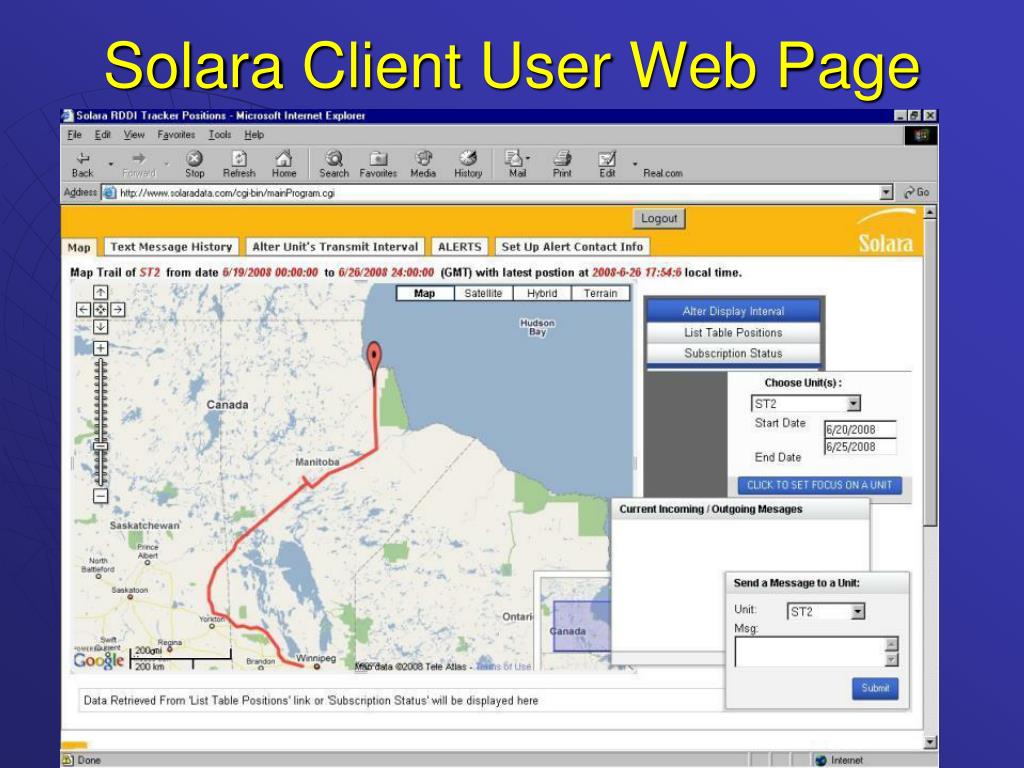The height and width of the screenshot is (768, 1024).
Task: Open the Help menu
Action: [254, 135]
